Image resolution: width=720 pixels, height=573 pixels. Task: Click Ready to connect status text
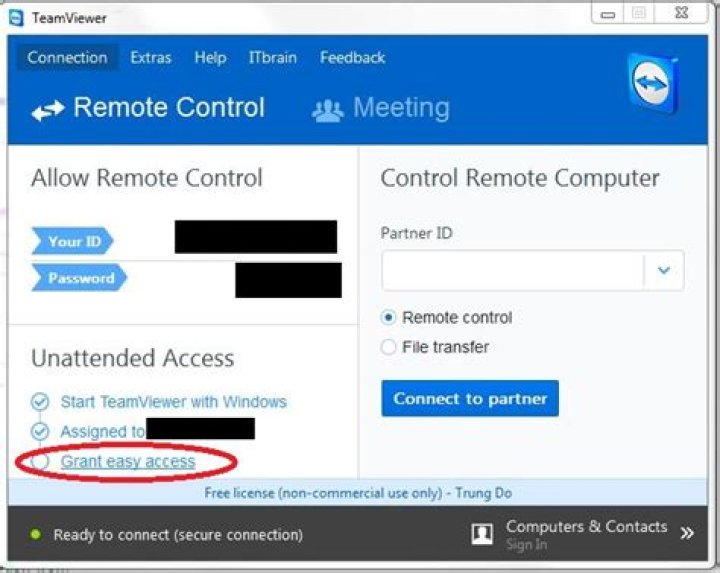point(178,535)
